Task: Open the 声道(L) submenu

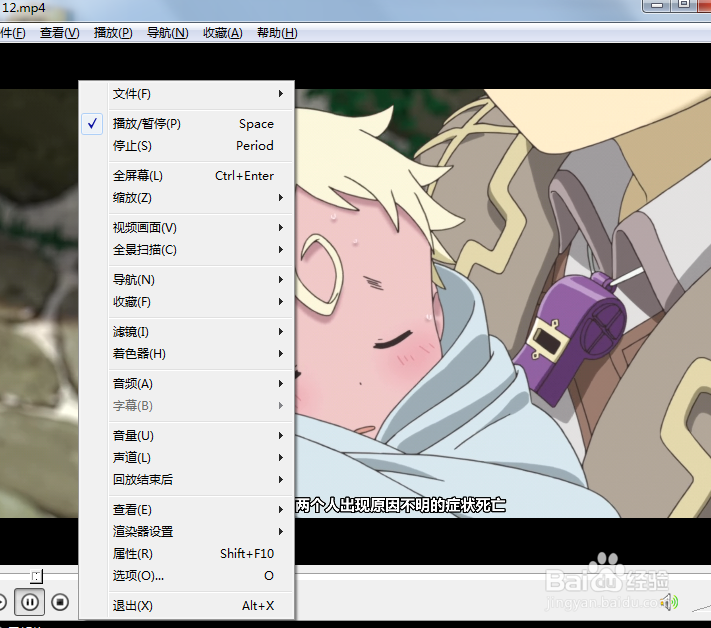Action: click(186, 458)
